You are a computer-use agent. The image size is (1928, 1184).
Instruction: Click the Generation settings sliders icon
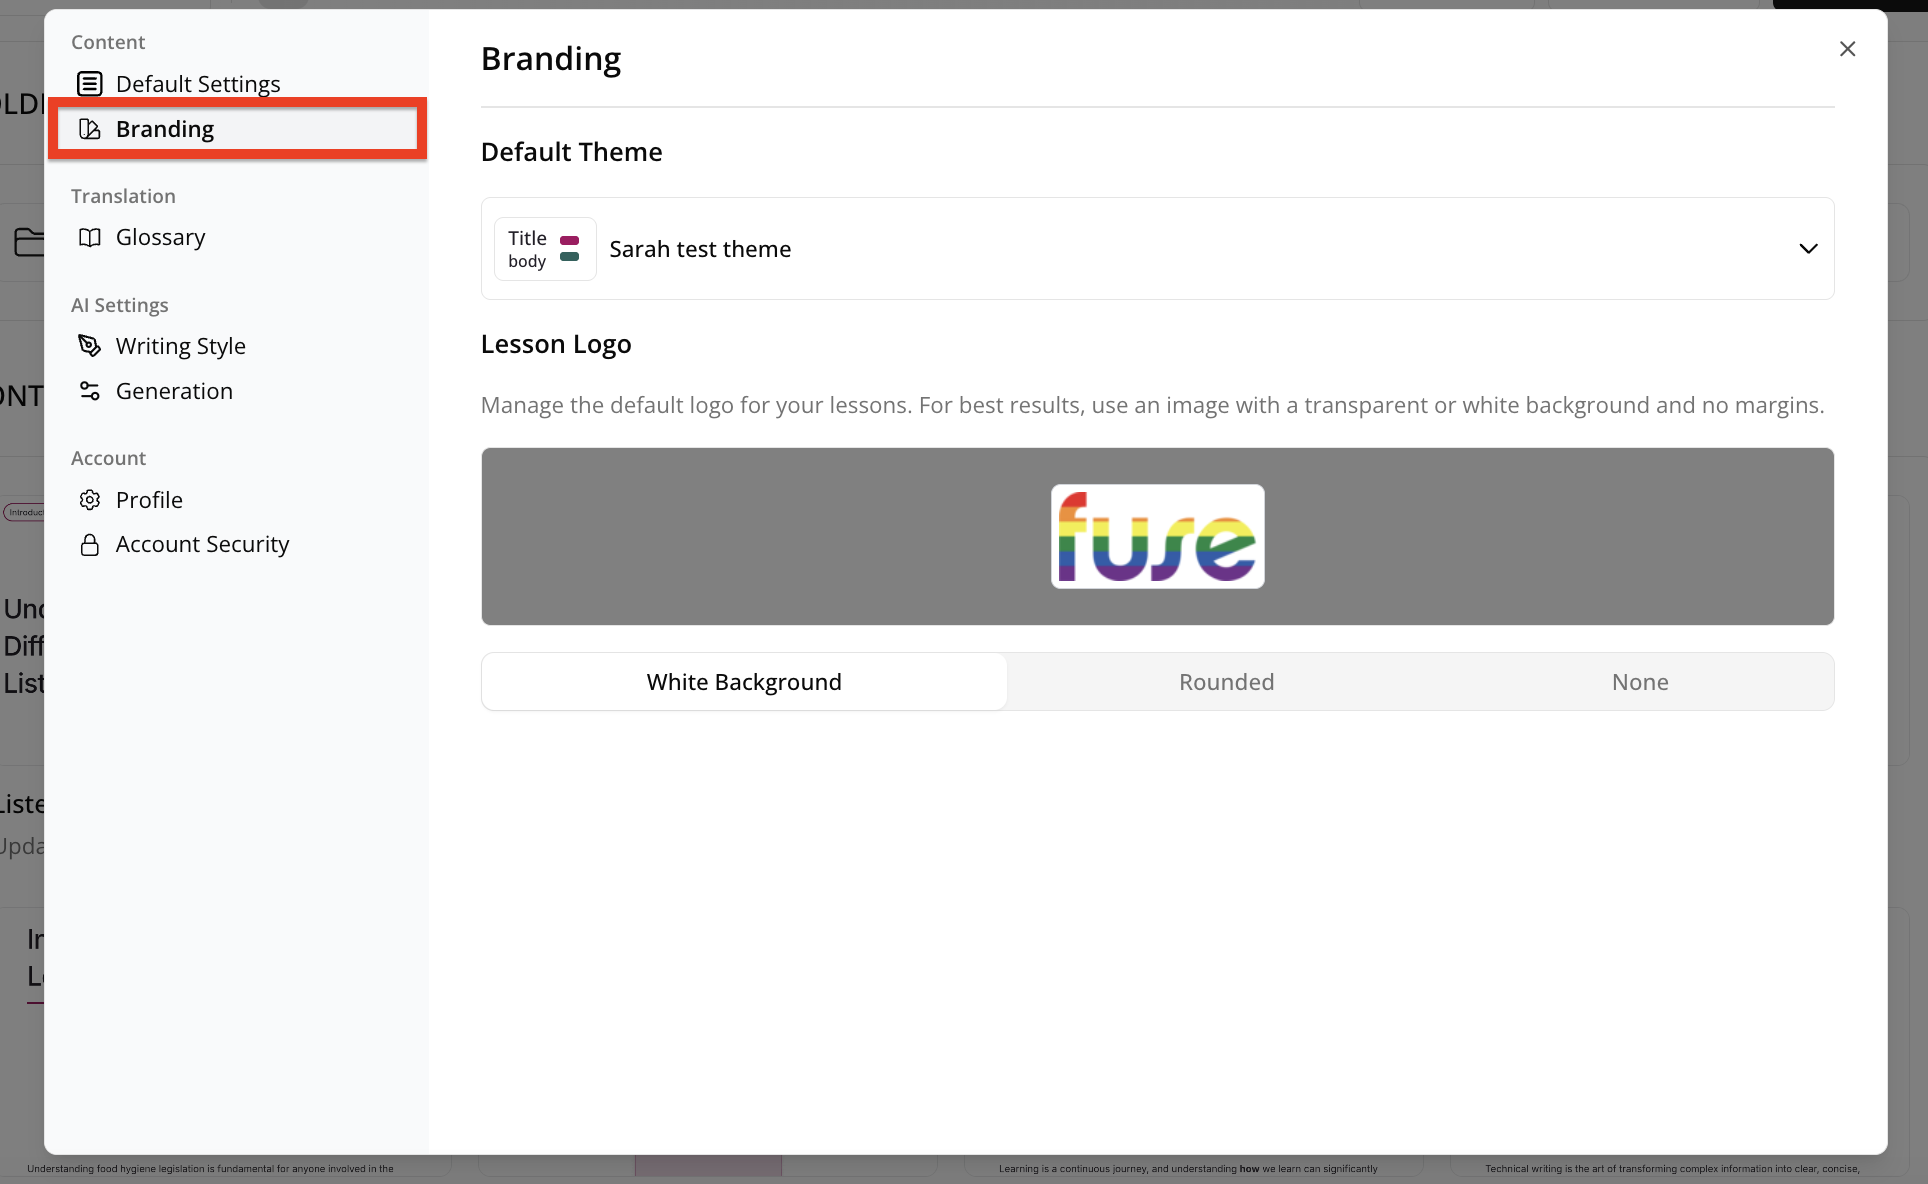90,391
